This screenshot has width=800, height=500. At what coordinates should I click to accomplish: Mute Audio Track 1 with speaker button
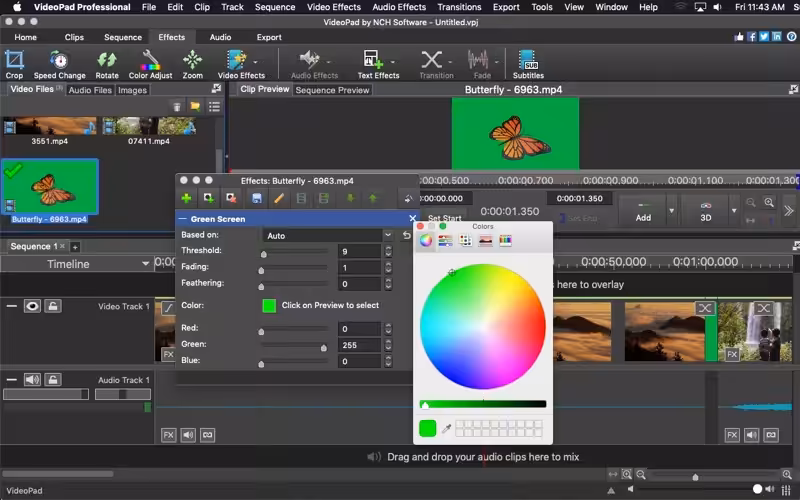click(32, 380)
